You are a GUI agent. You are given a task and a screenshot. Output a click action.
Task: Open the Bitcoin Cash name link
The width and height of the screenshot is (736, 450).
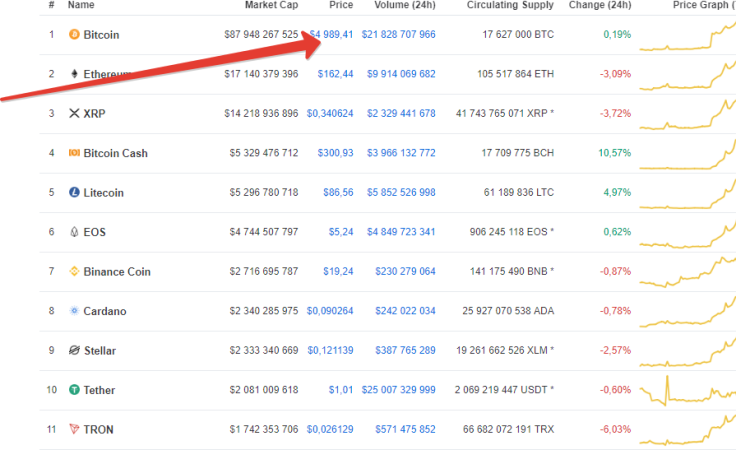click(115, 153)
